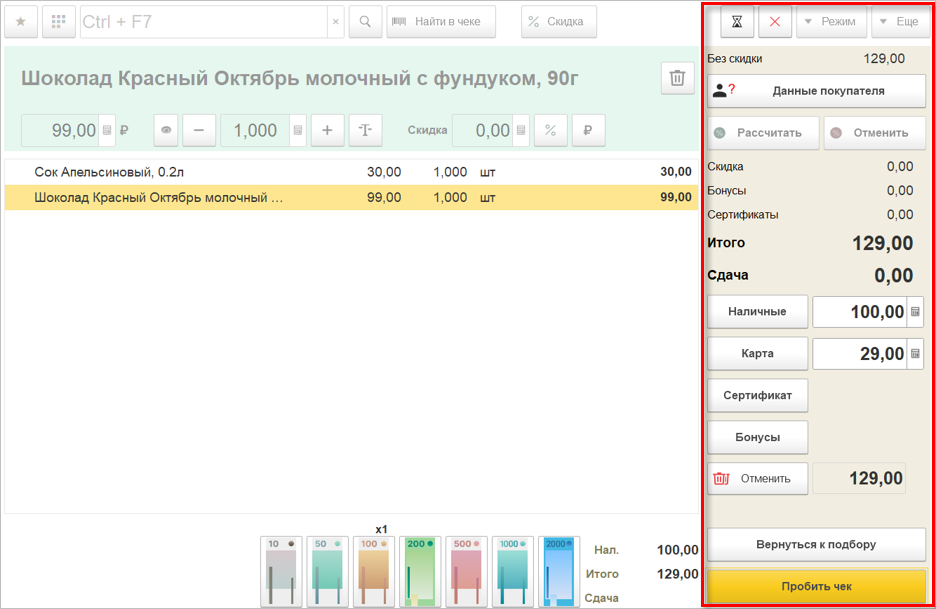Open the quick goods grid icon

click(x=59, y=21)
